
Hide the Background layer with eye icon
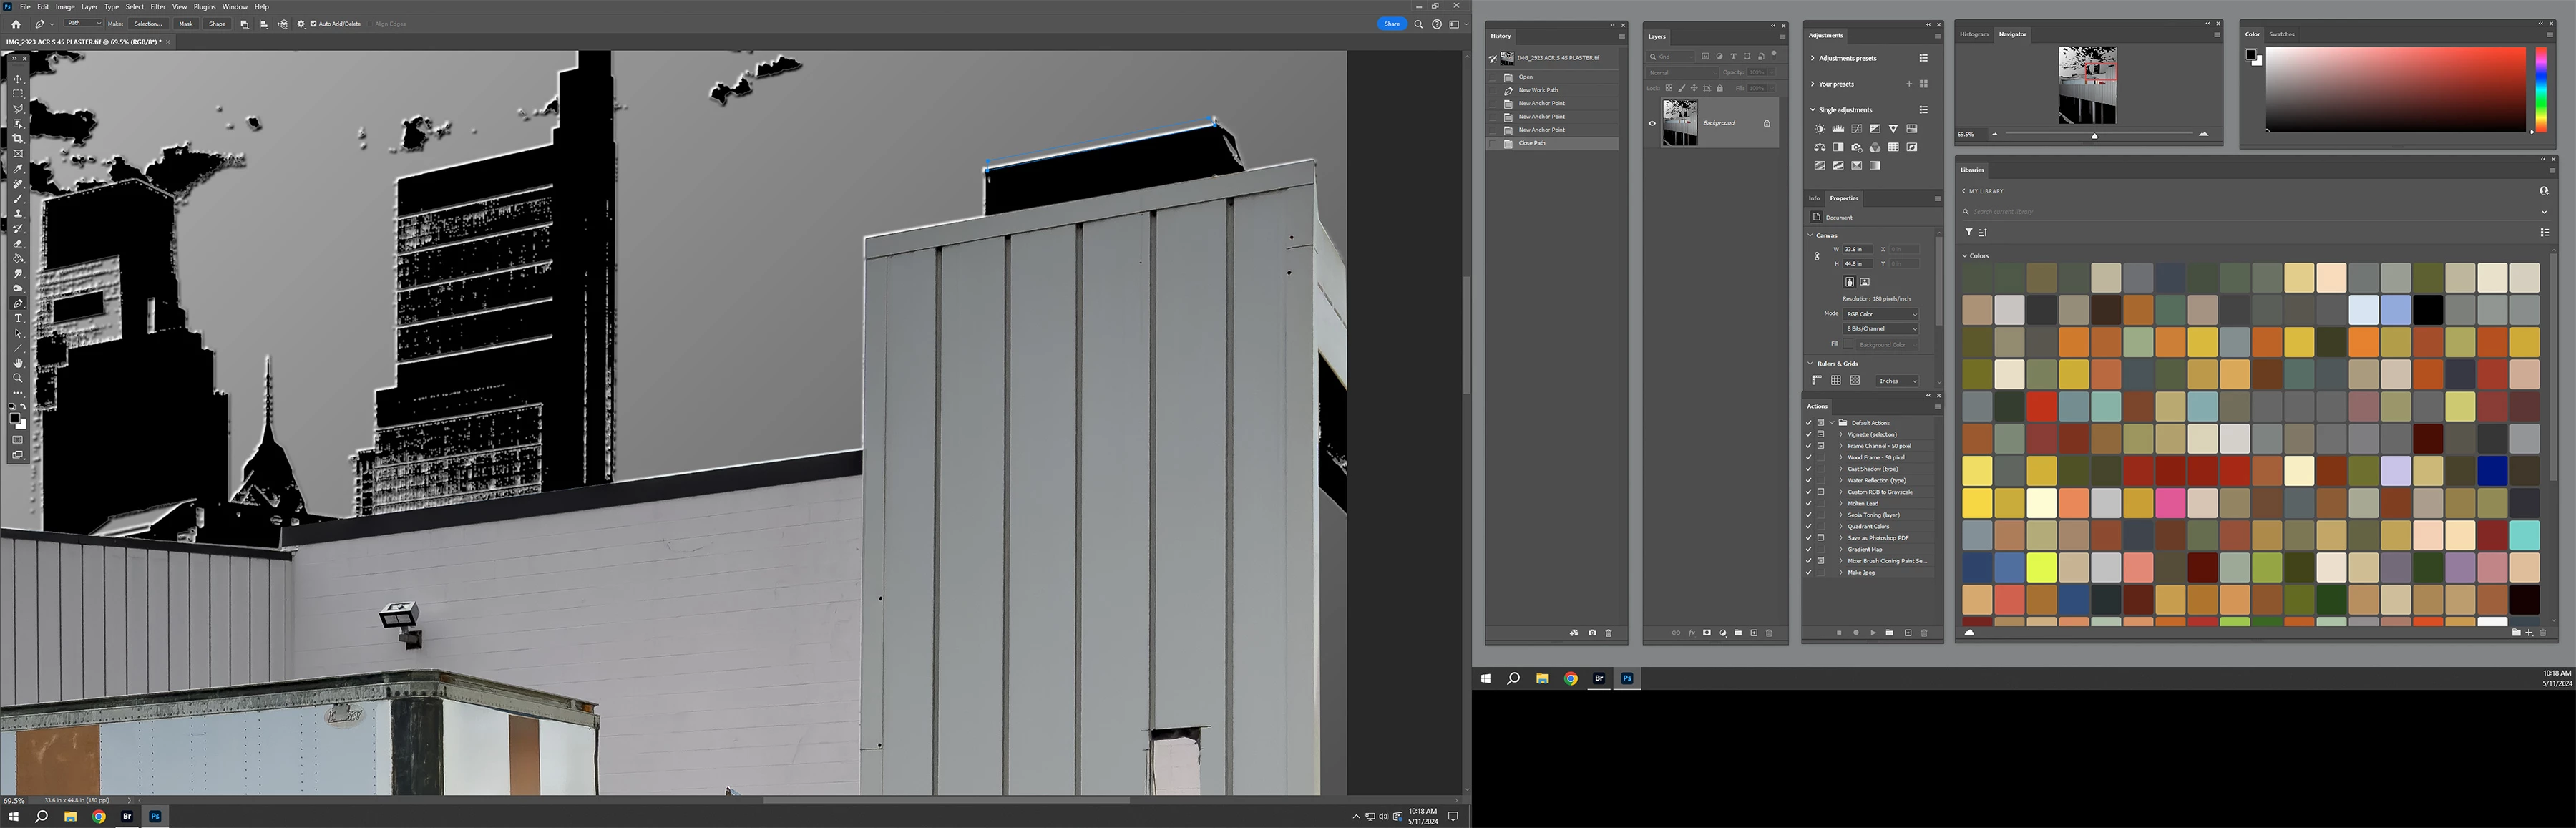tap(1652, 123)
